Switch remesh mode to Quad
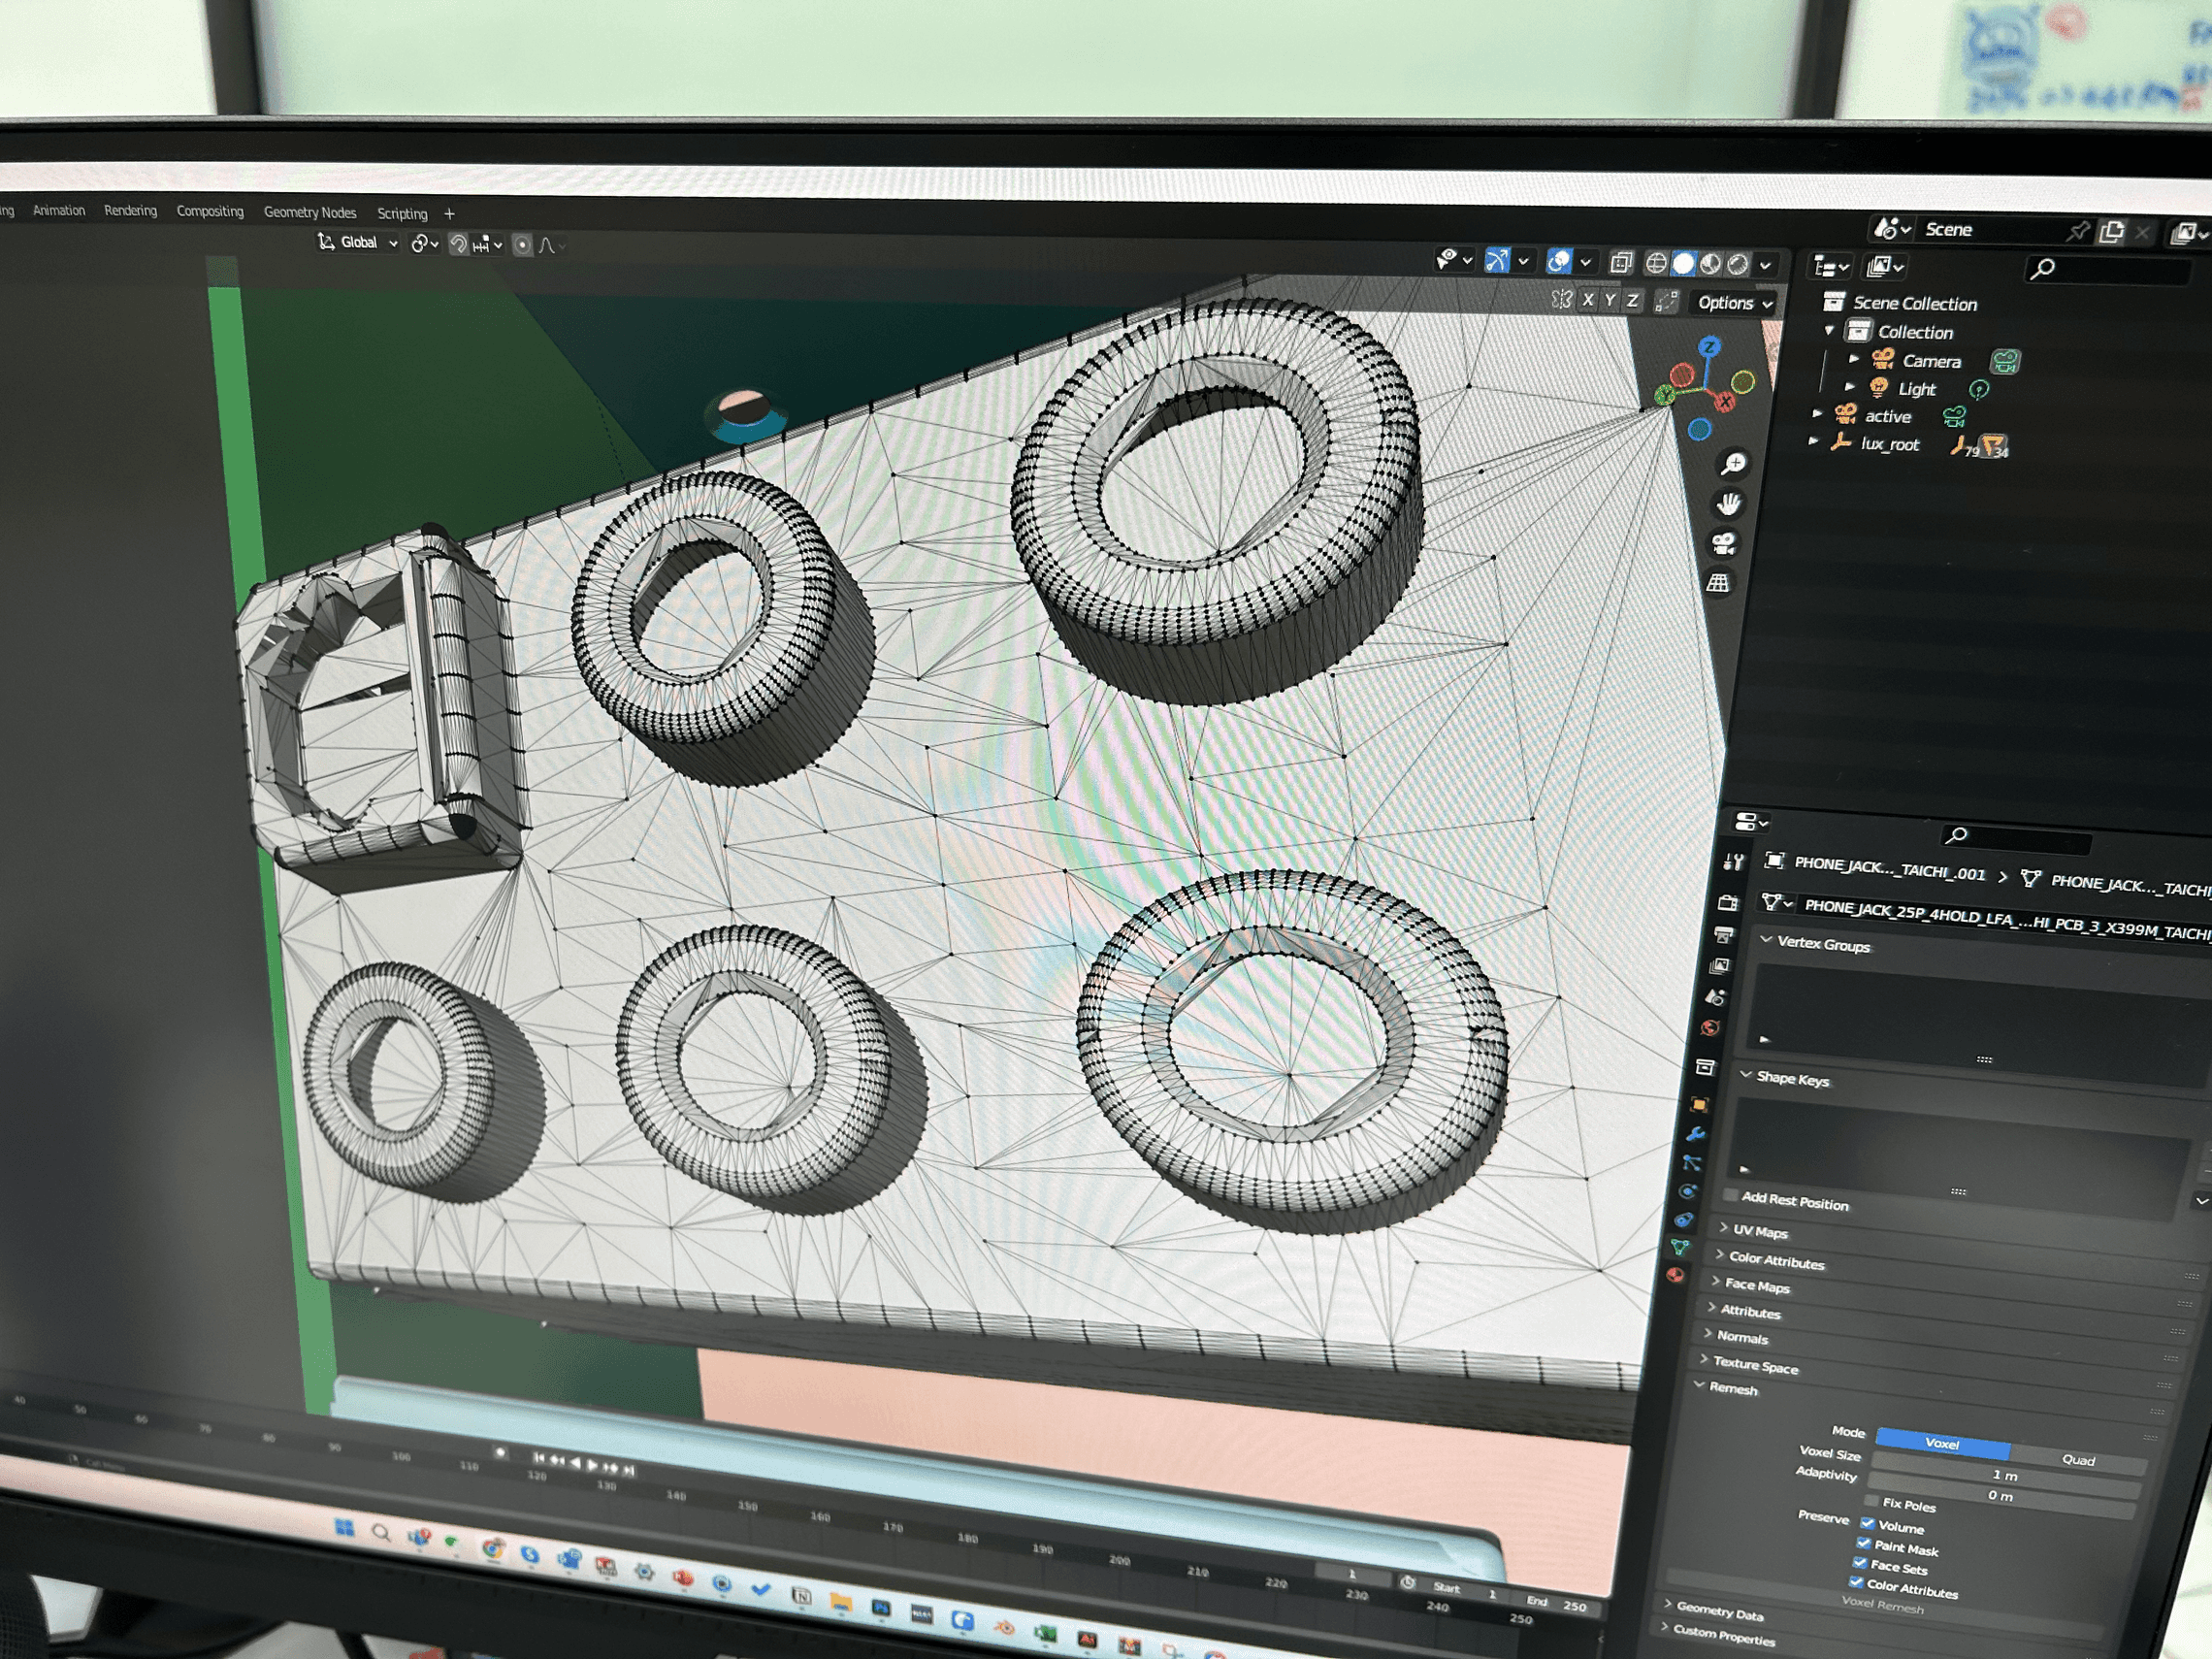2212x1659 pixels. point(2081,1461)
